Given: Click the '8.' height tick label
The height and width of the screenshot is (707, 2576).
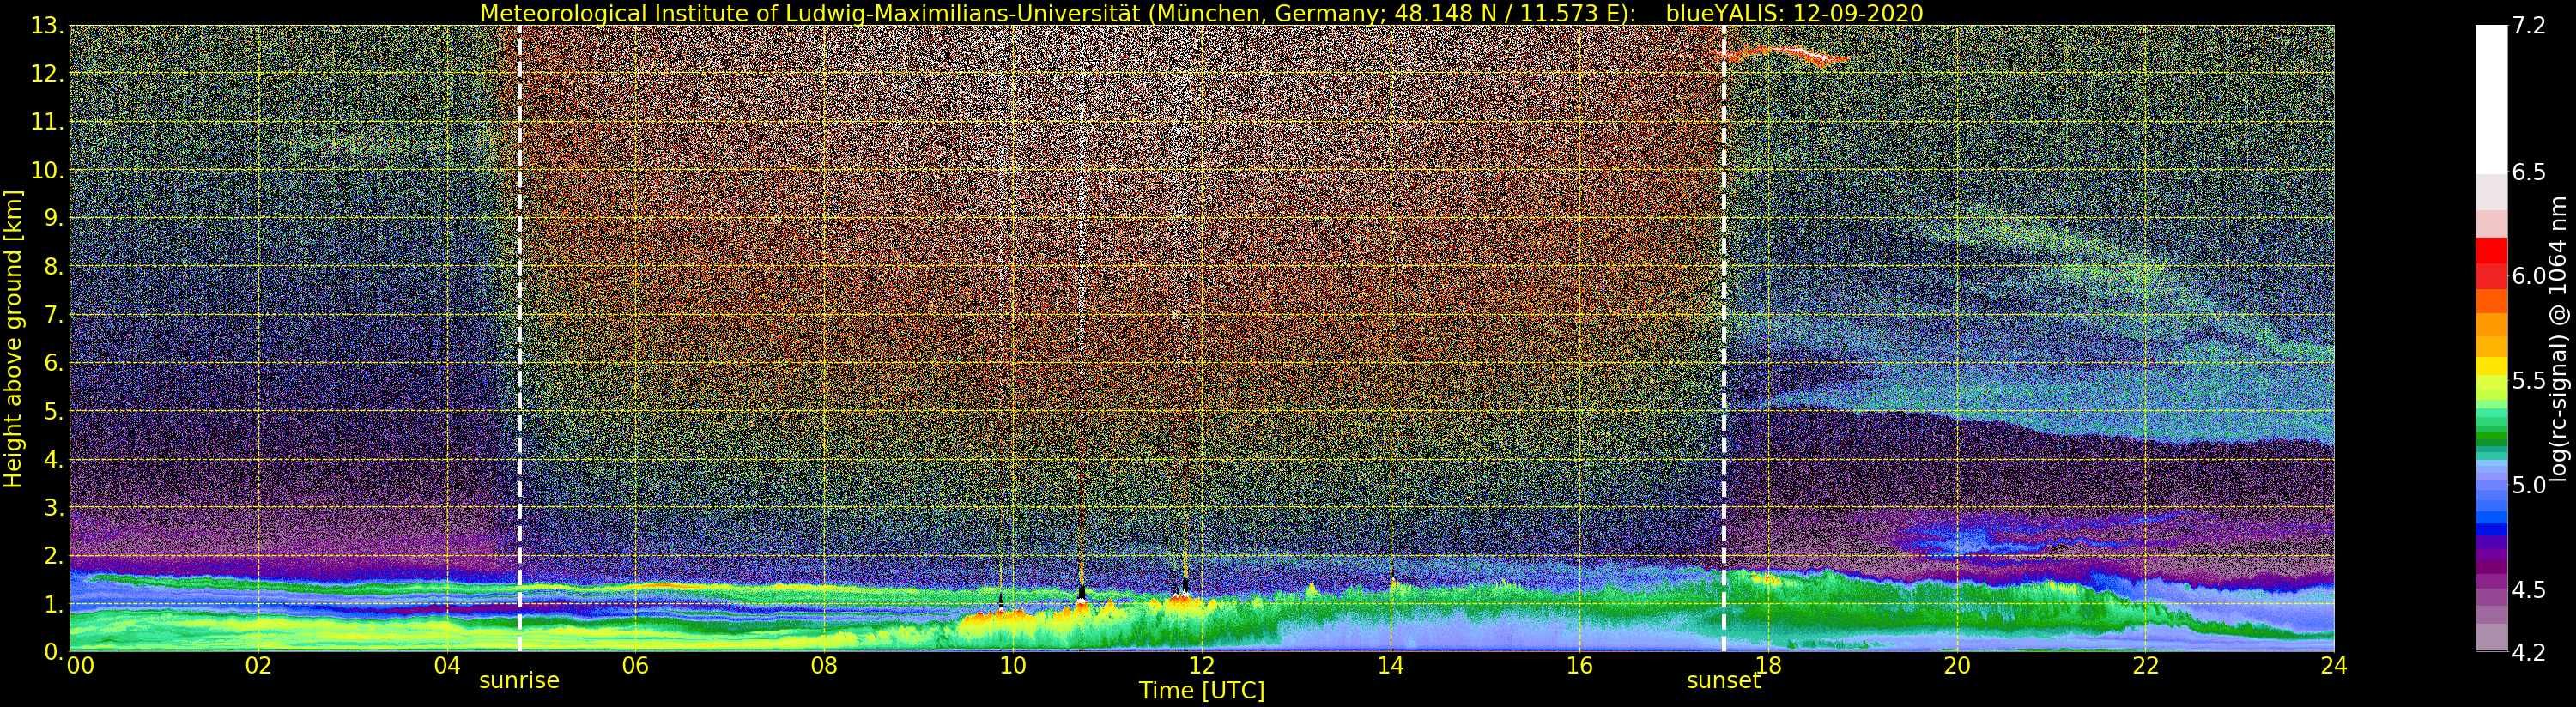Looking at the screenshot, I should tap(54, 267).
